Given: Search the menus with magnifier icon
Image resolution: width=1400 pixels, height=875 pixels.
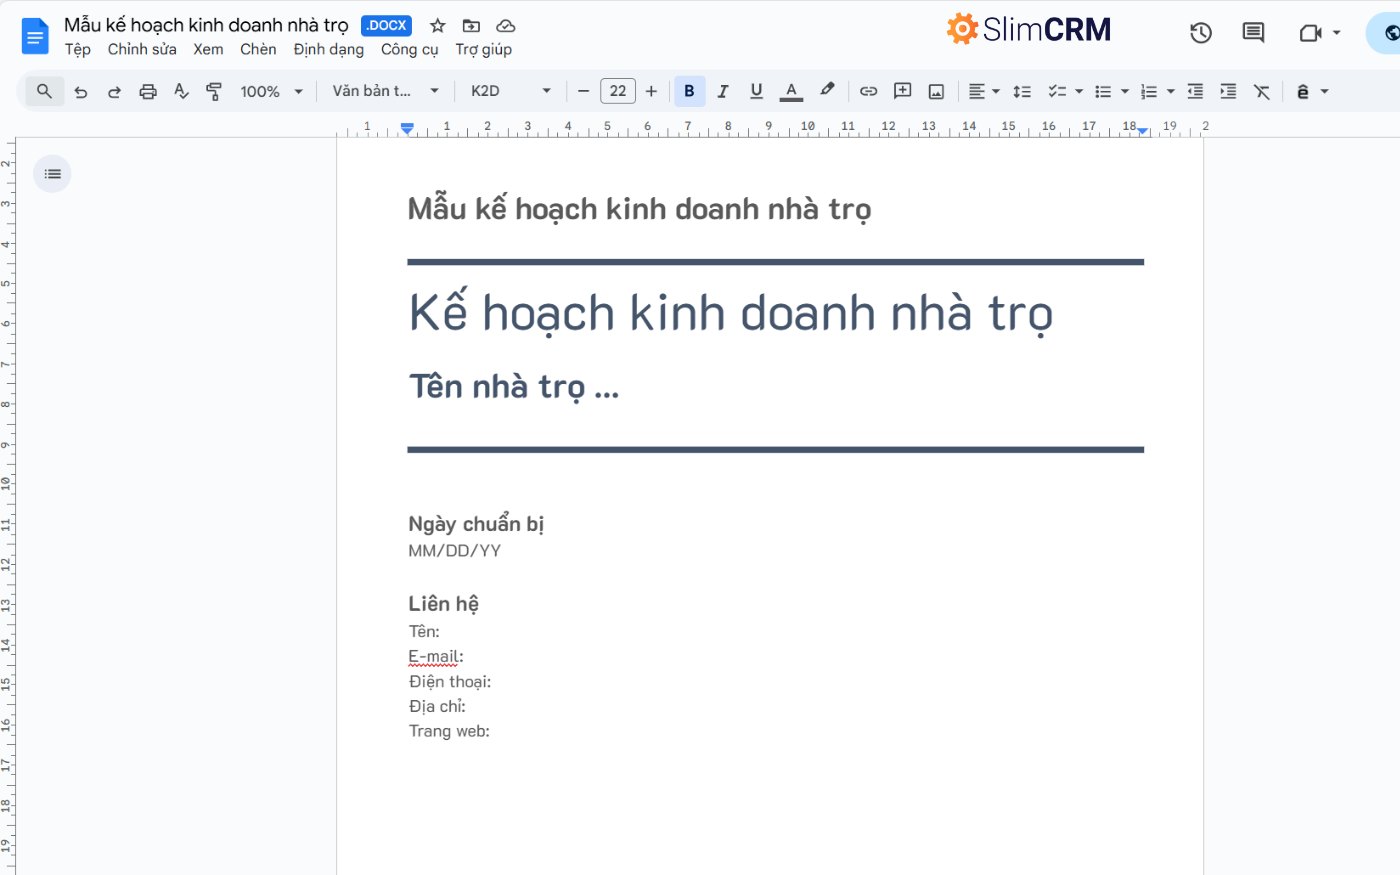Looking at the screenshot, I should coord(43,91).
